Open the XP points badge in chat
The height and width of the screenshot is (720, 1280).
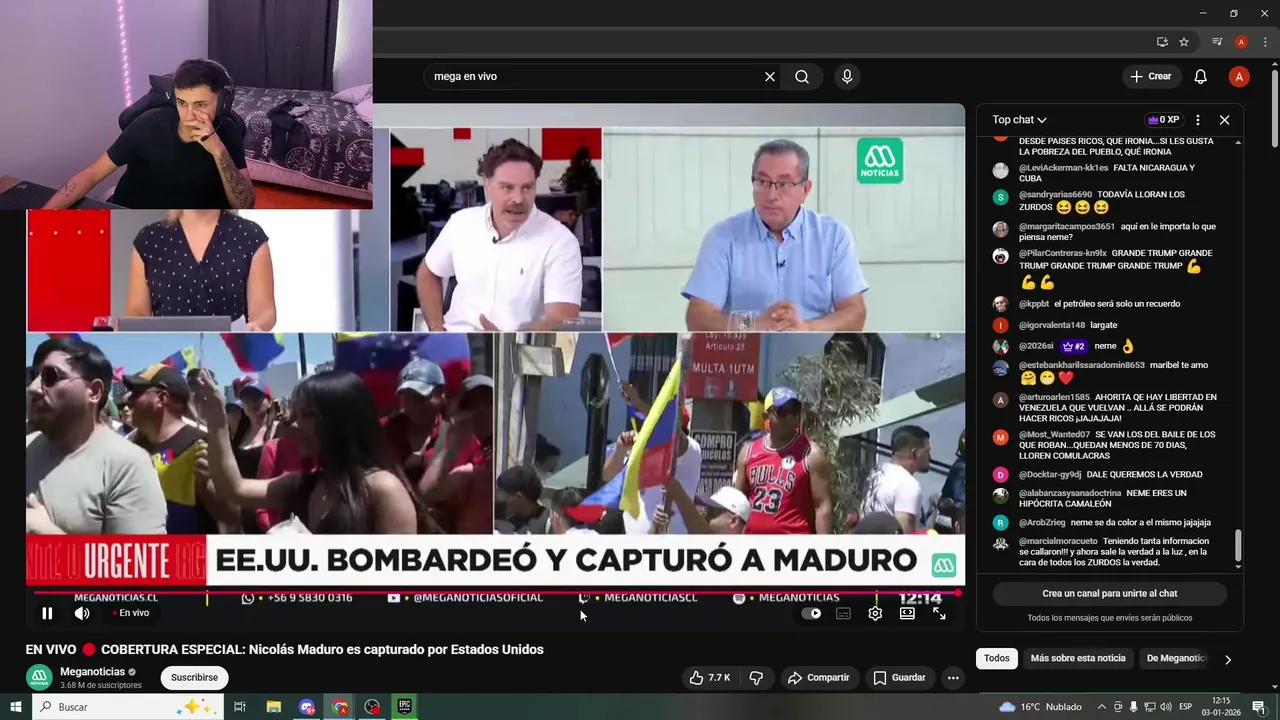click(1164, 120)
